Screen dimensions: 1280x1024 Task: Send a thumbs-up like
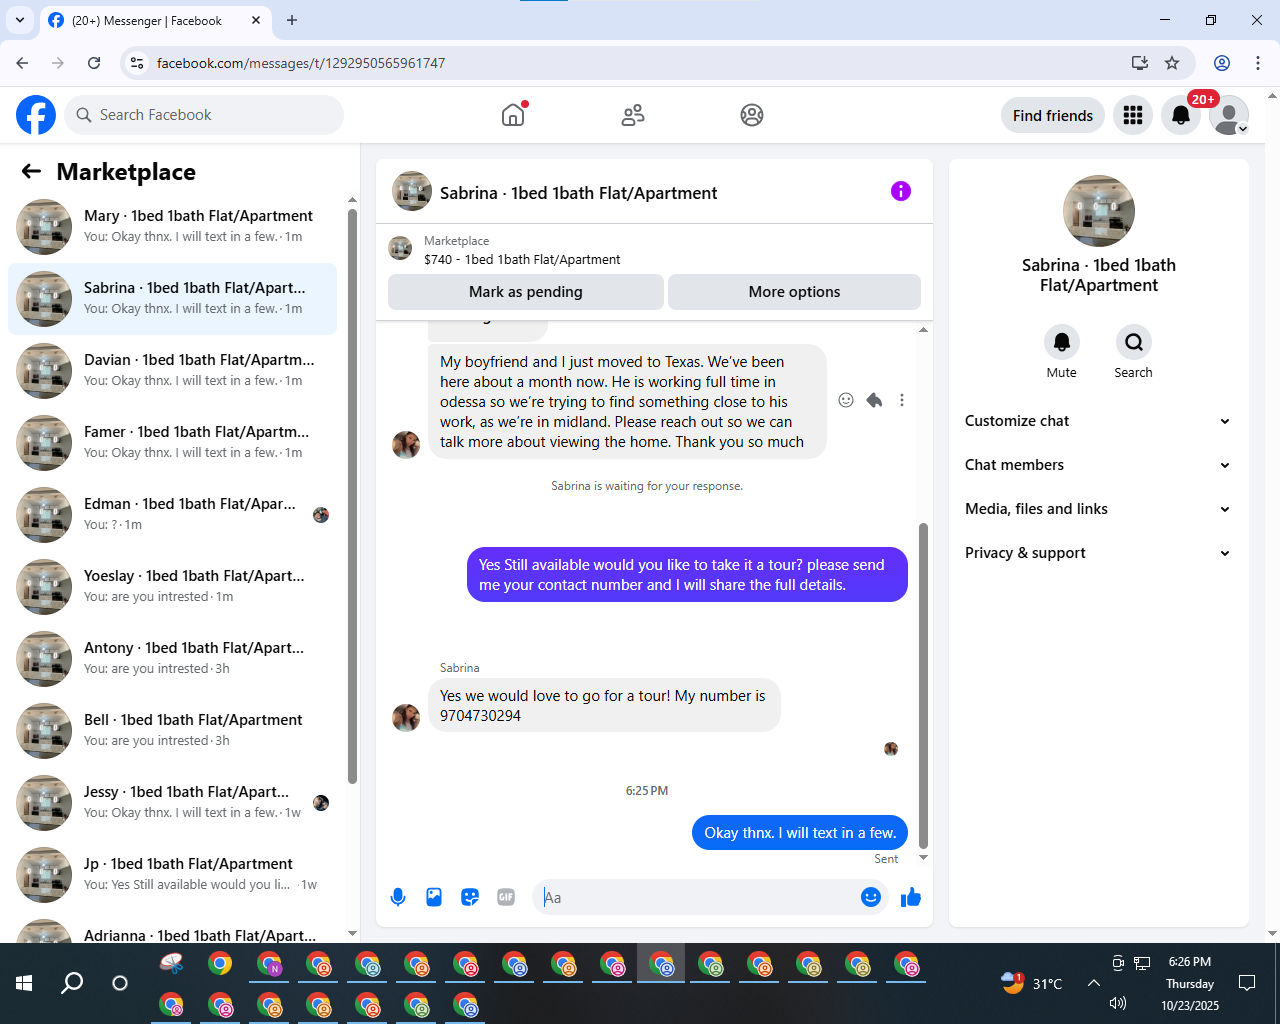click(x=911, y=897)
